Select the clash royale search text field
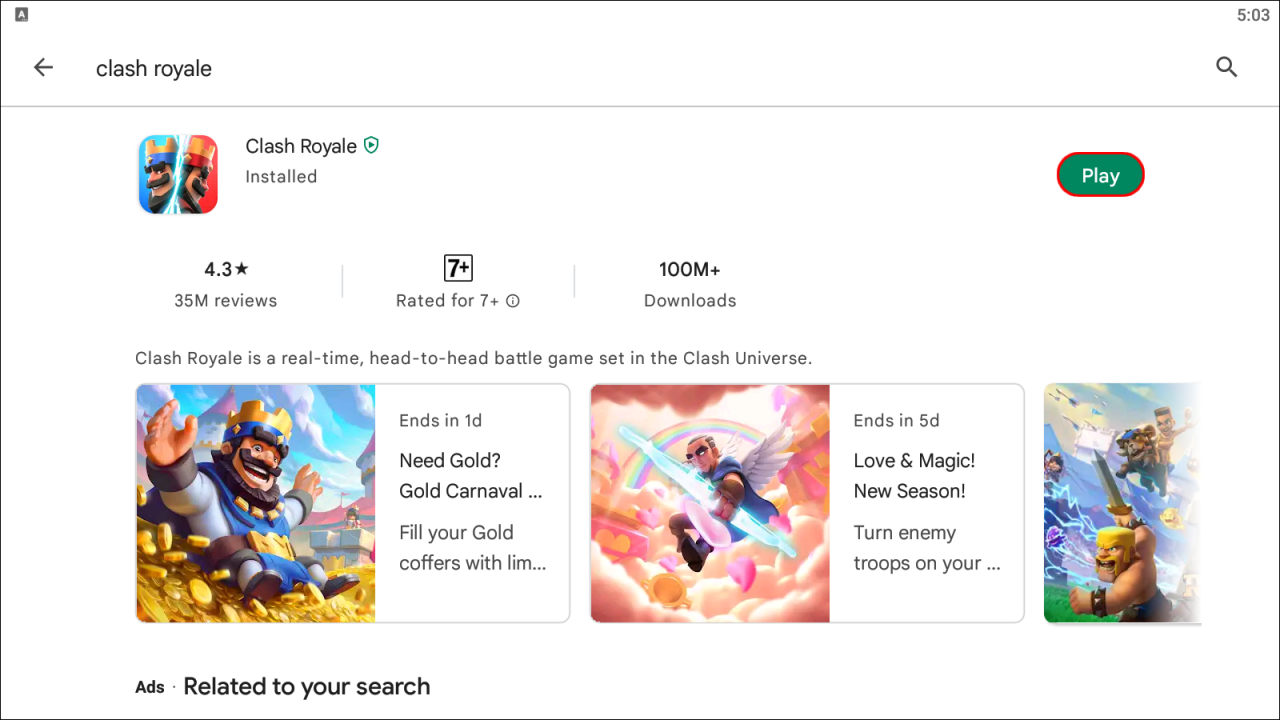 [x=153, y=68]
